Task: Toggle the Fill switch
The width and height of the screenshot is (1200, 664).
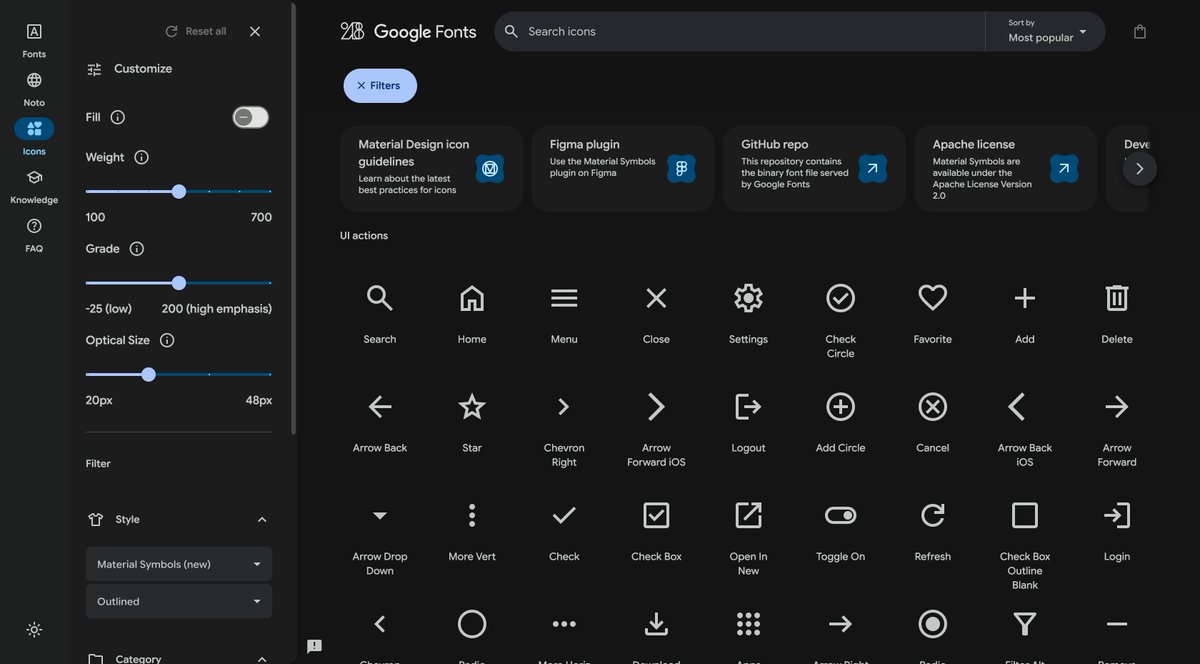Action: (251, 117)
